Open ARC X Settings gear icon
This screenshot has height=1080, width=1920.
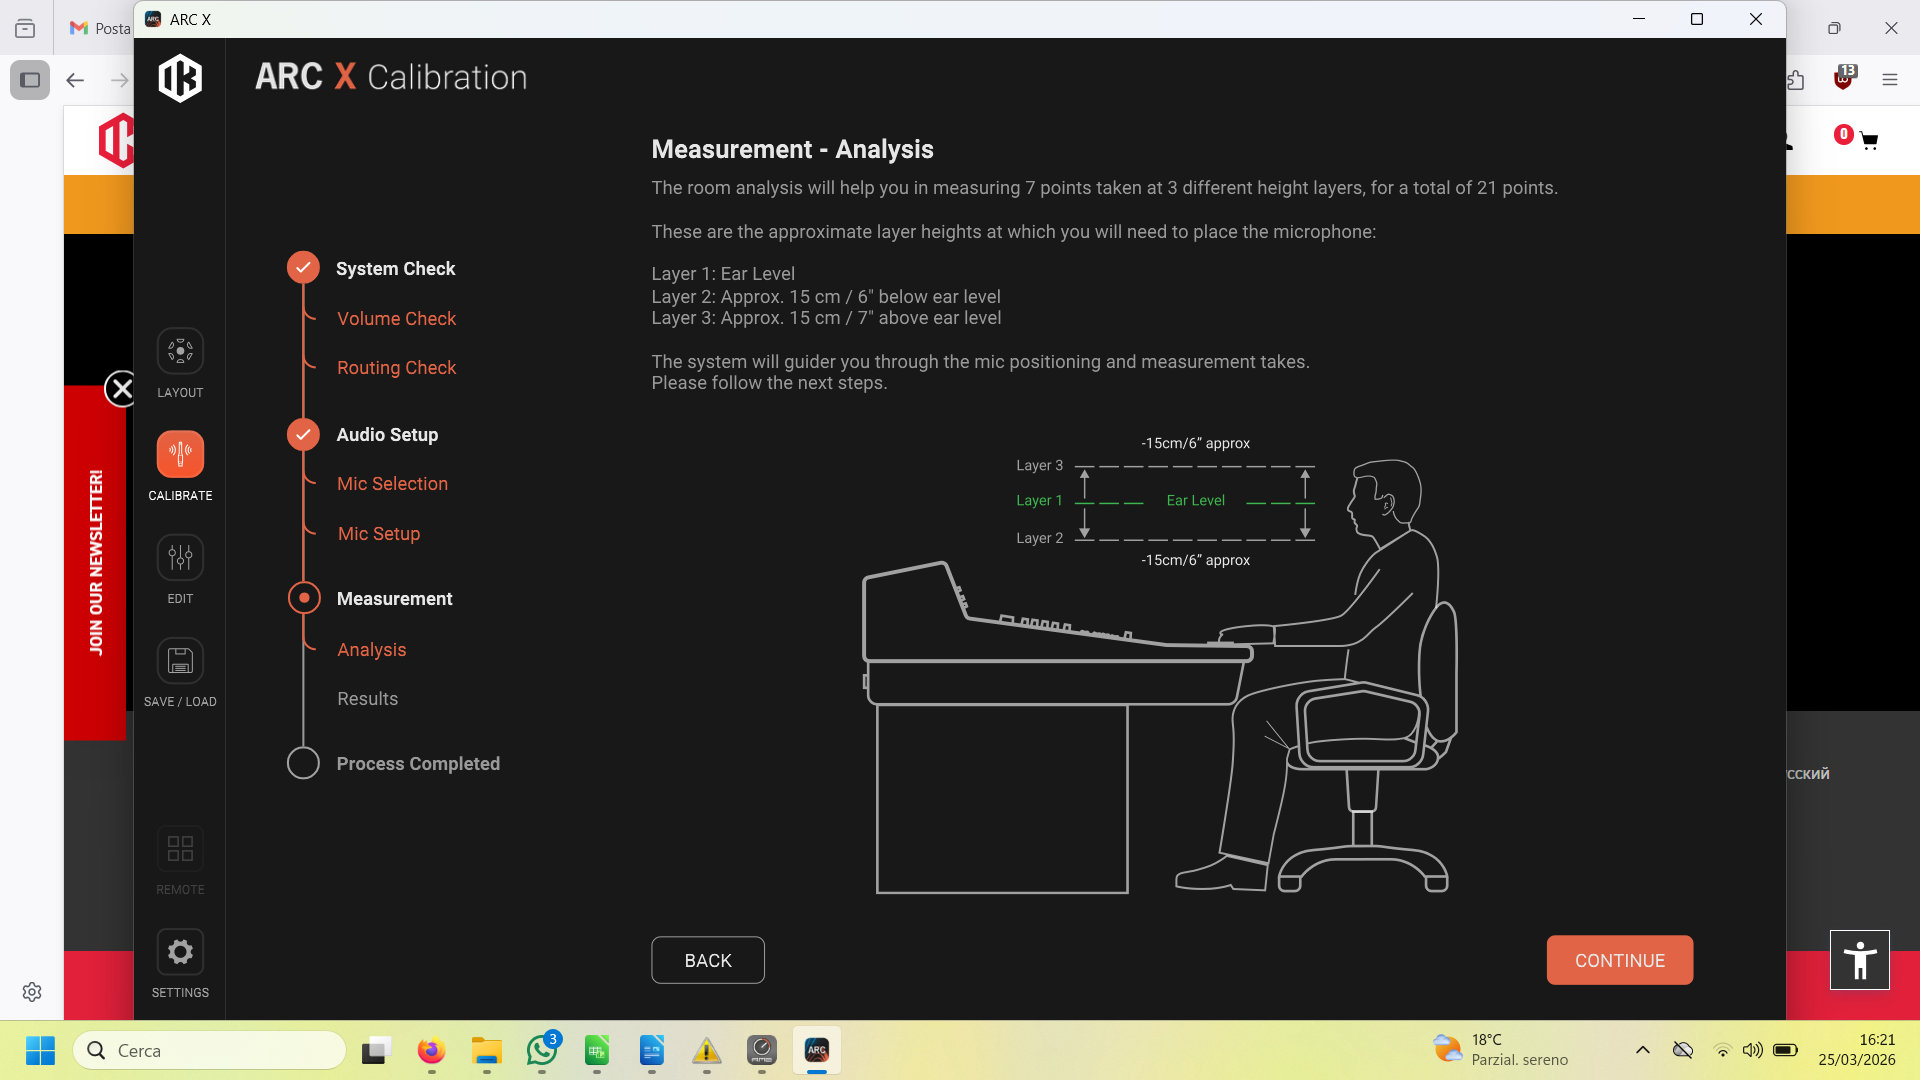click(x=180, y=952)
